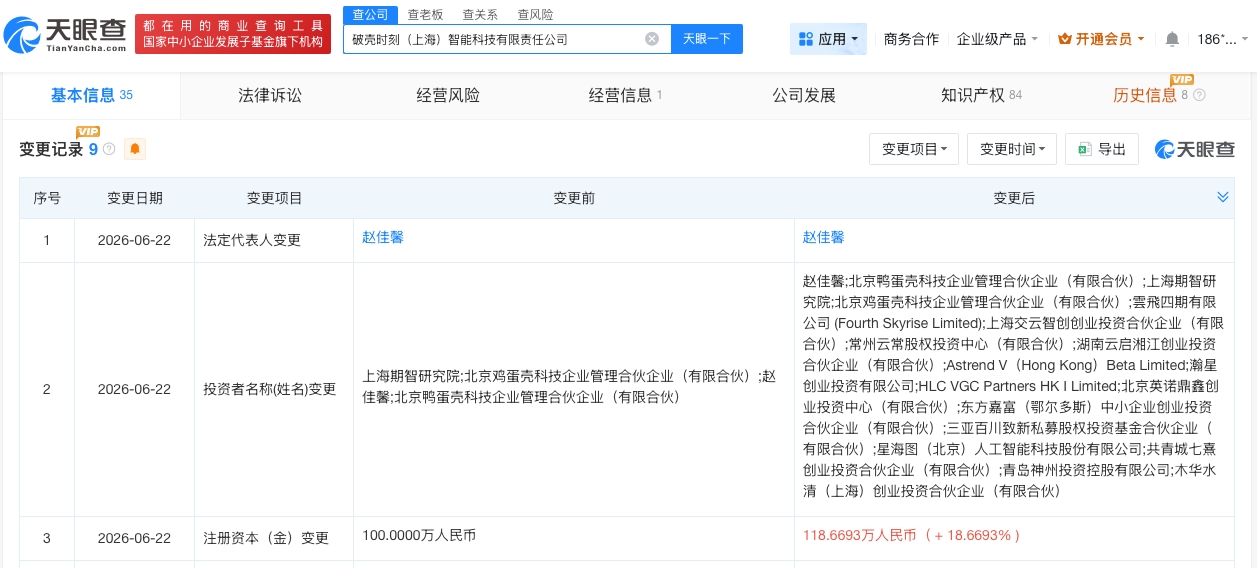Open the notification bell in the header
This screenshot has width=1257, height=568.
[1172, 39]
